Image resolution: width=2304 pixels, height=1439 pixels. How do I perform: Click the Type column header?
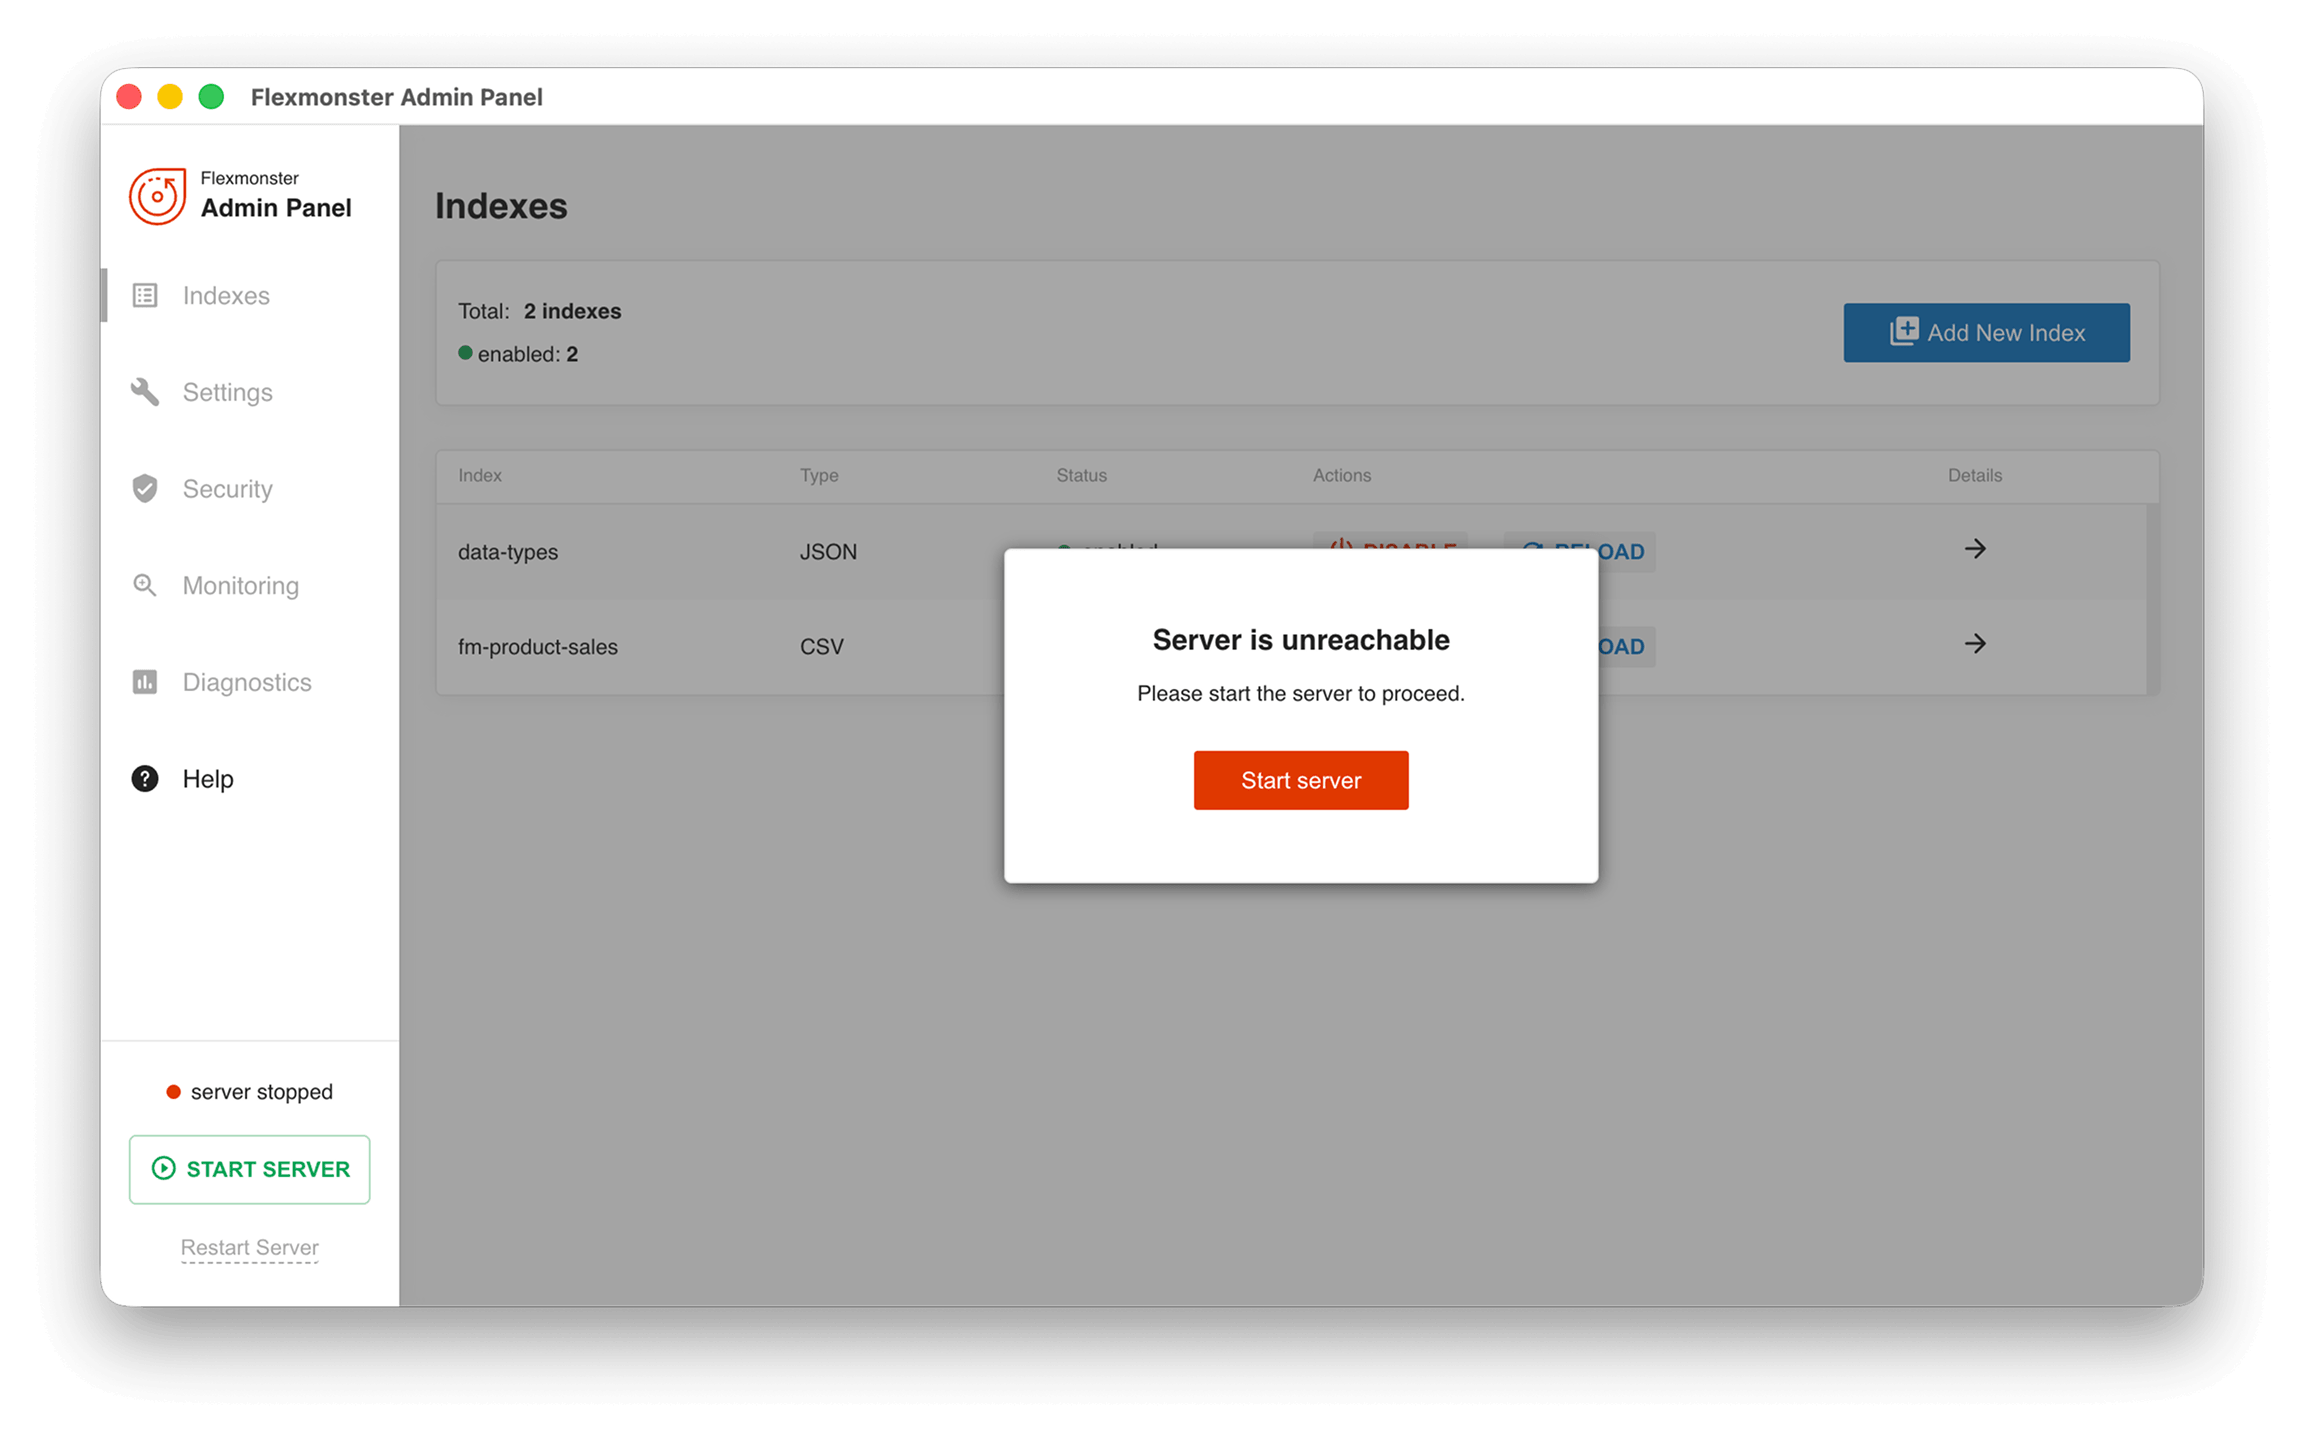point(818,475)
